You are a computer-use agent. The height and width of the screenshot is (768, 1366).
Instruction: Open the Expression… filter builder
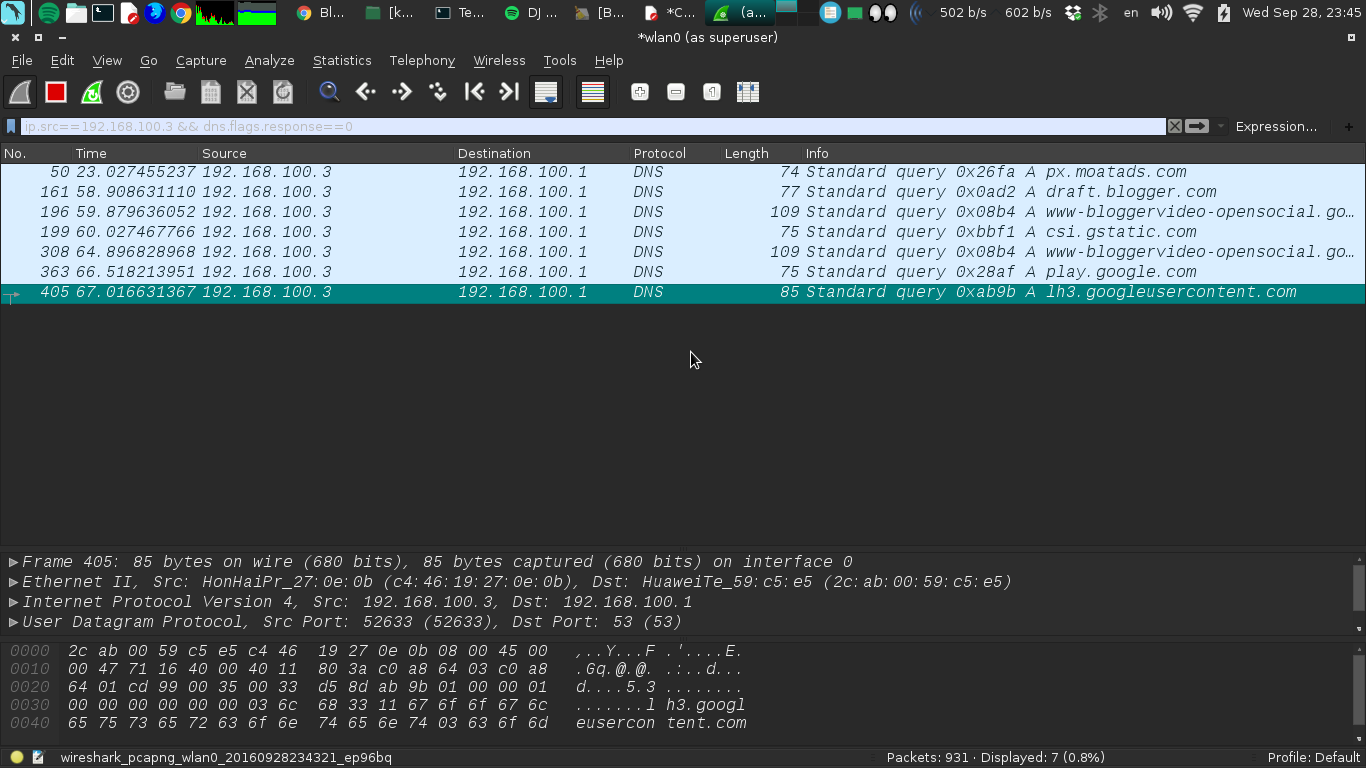tap(1276, 127)
